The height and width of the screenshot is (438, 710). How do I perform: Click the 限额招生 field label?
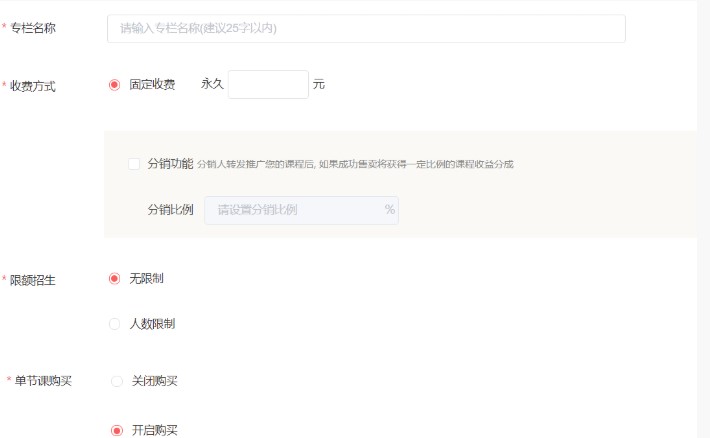(x=33, y=280)
